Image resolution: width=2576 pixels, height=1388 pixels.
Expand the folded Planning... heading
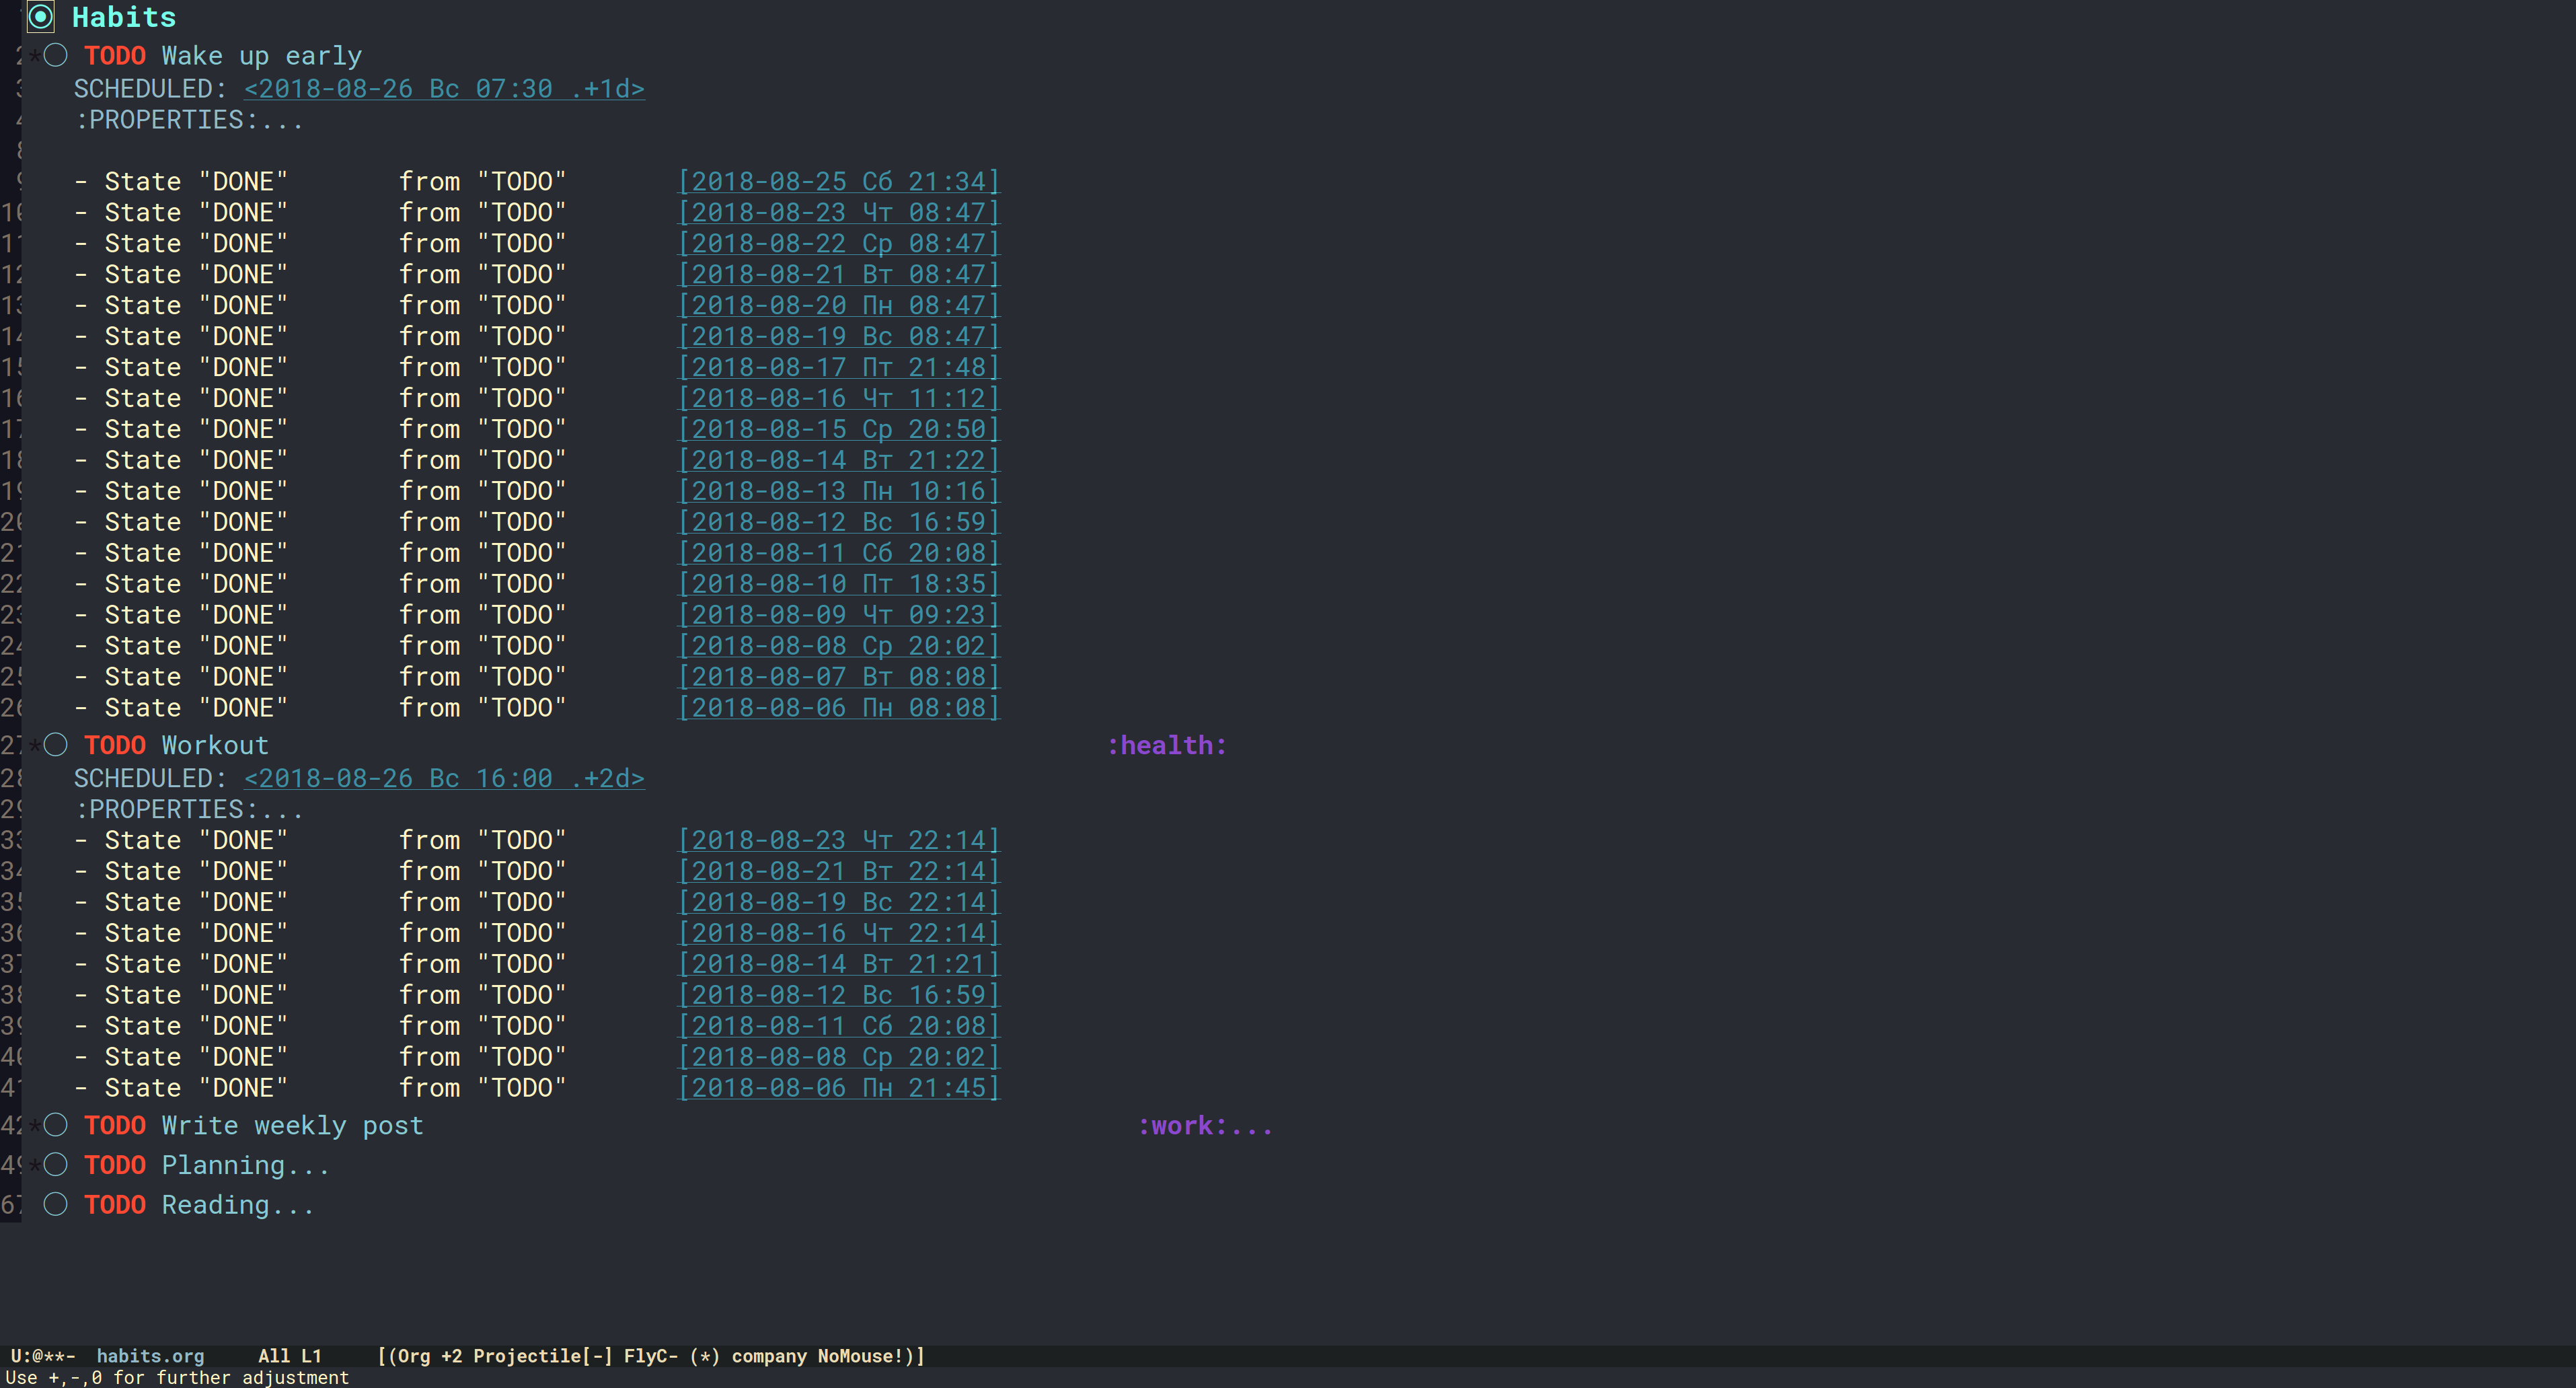coord(244,1166)
